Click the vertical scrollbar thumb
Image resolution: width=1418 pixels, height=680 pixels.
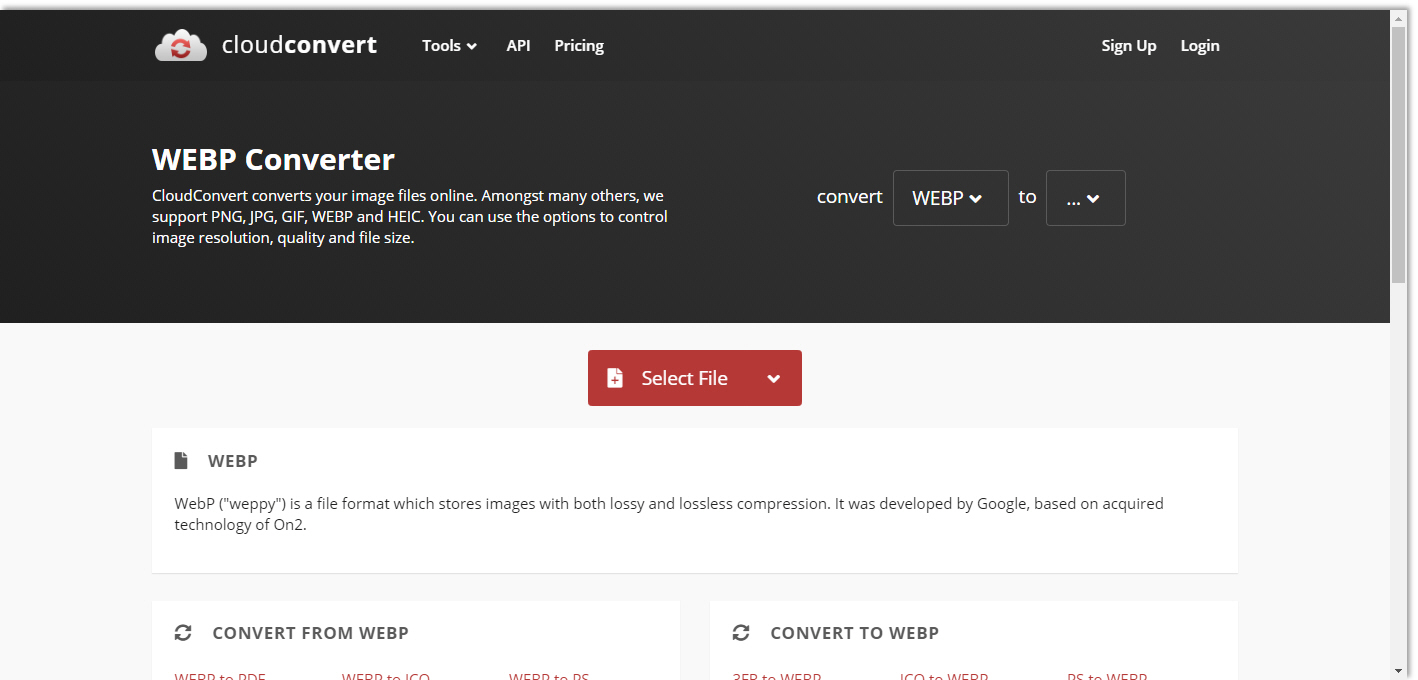[1399, 155]
